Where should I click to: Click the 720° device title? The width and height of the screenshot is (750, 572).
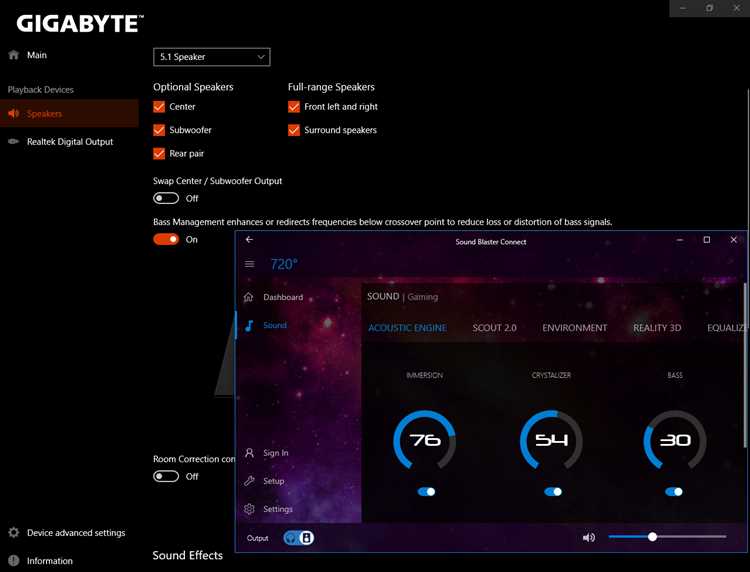pyautogui.click(x=284, y=264)
